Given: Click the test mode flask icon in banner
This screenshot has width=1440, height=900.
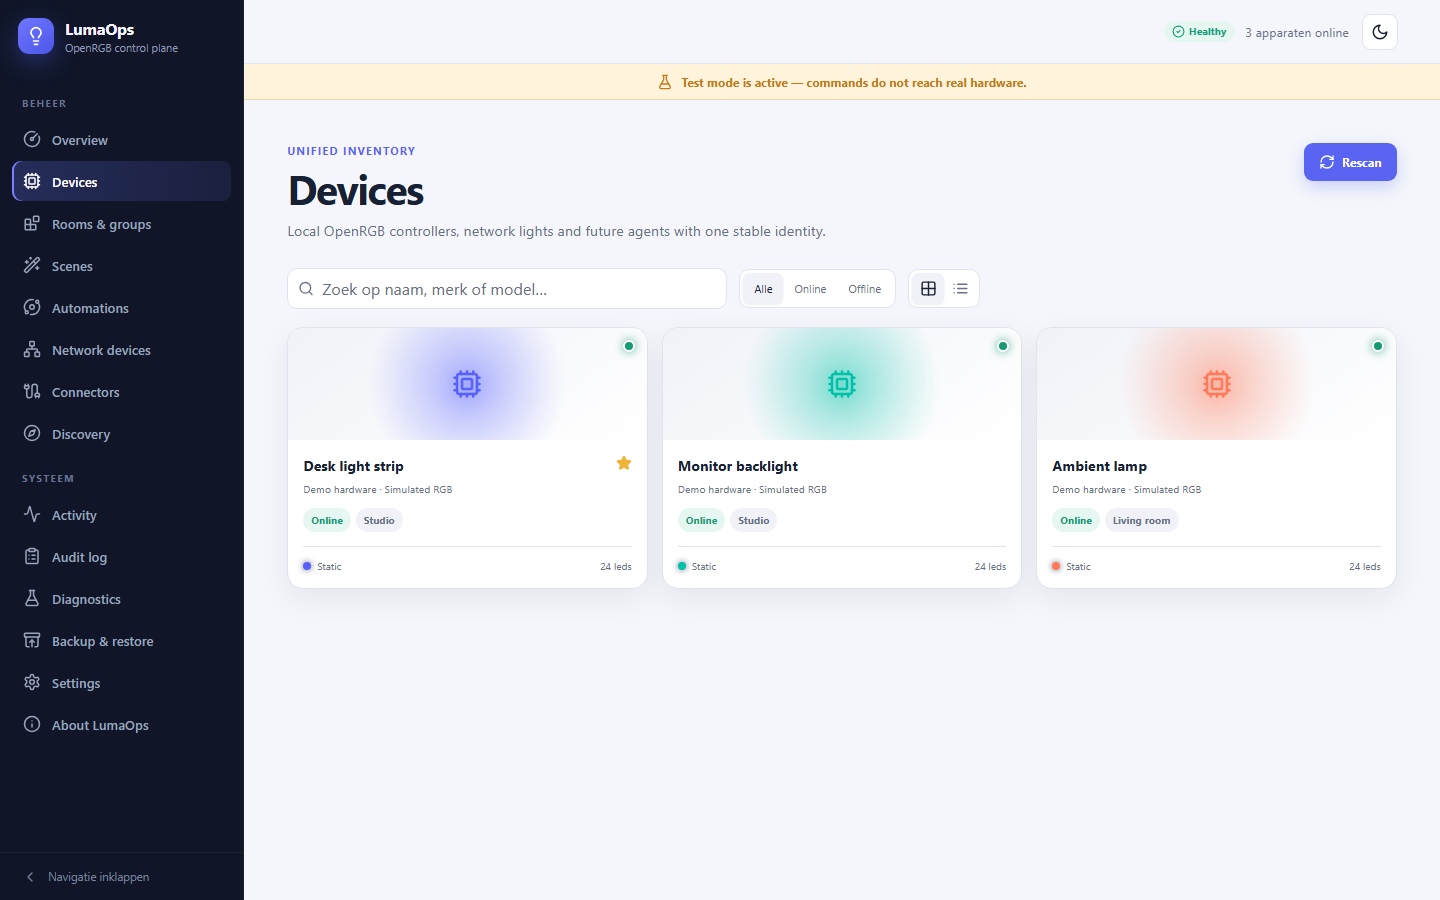Looking at the screenshot, I should pos(665,82).
